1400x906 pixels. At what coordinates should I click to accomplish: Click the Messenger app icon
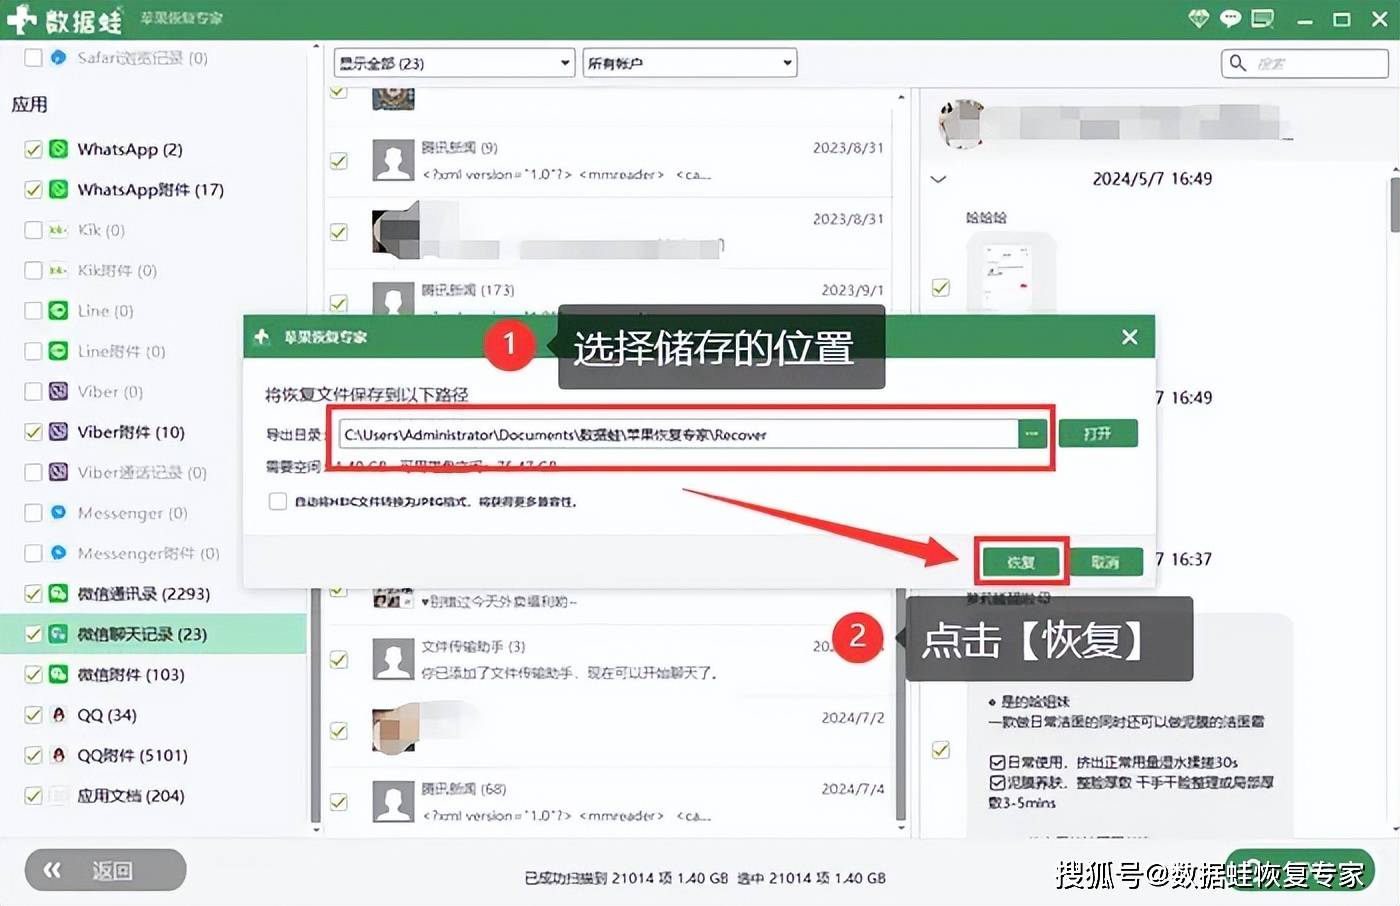(x=59, y=512)
